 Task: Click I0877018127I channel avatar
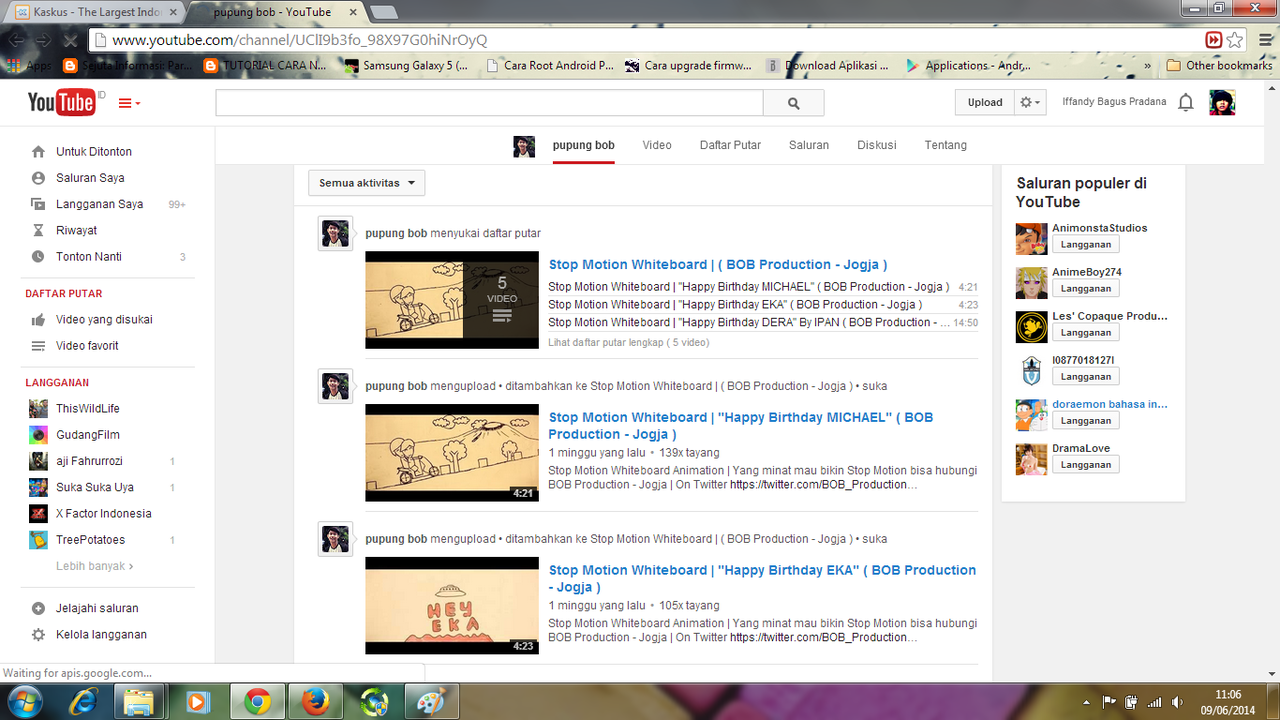click(1032, 370)
